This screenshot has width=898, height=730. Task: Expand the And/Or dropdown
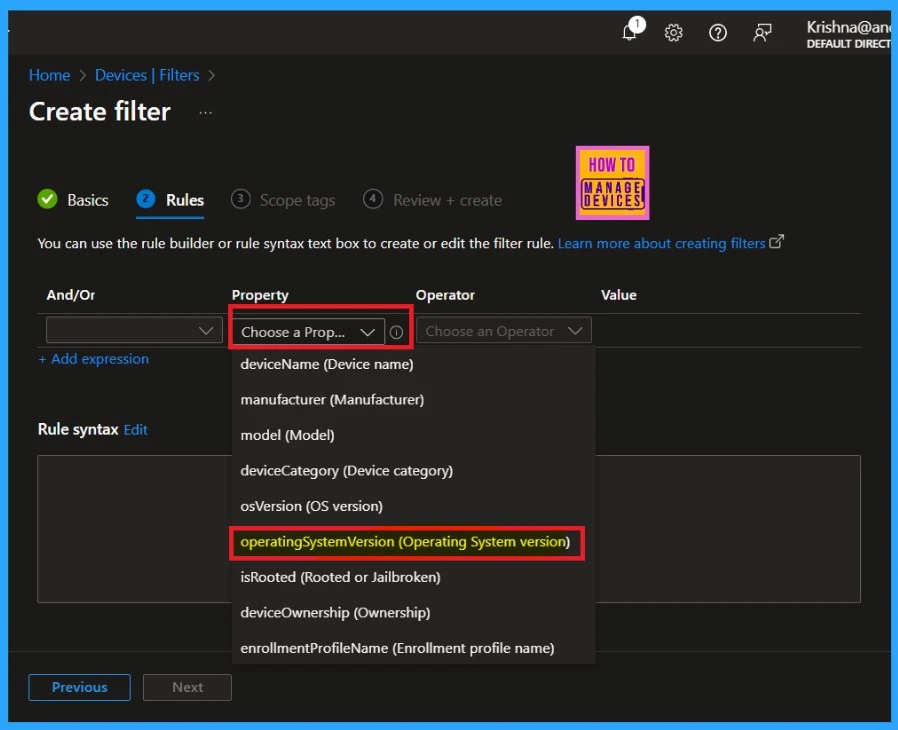click(134, 330)
